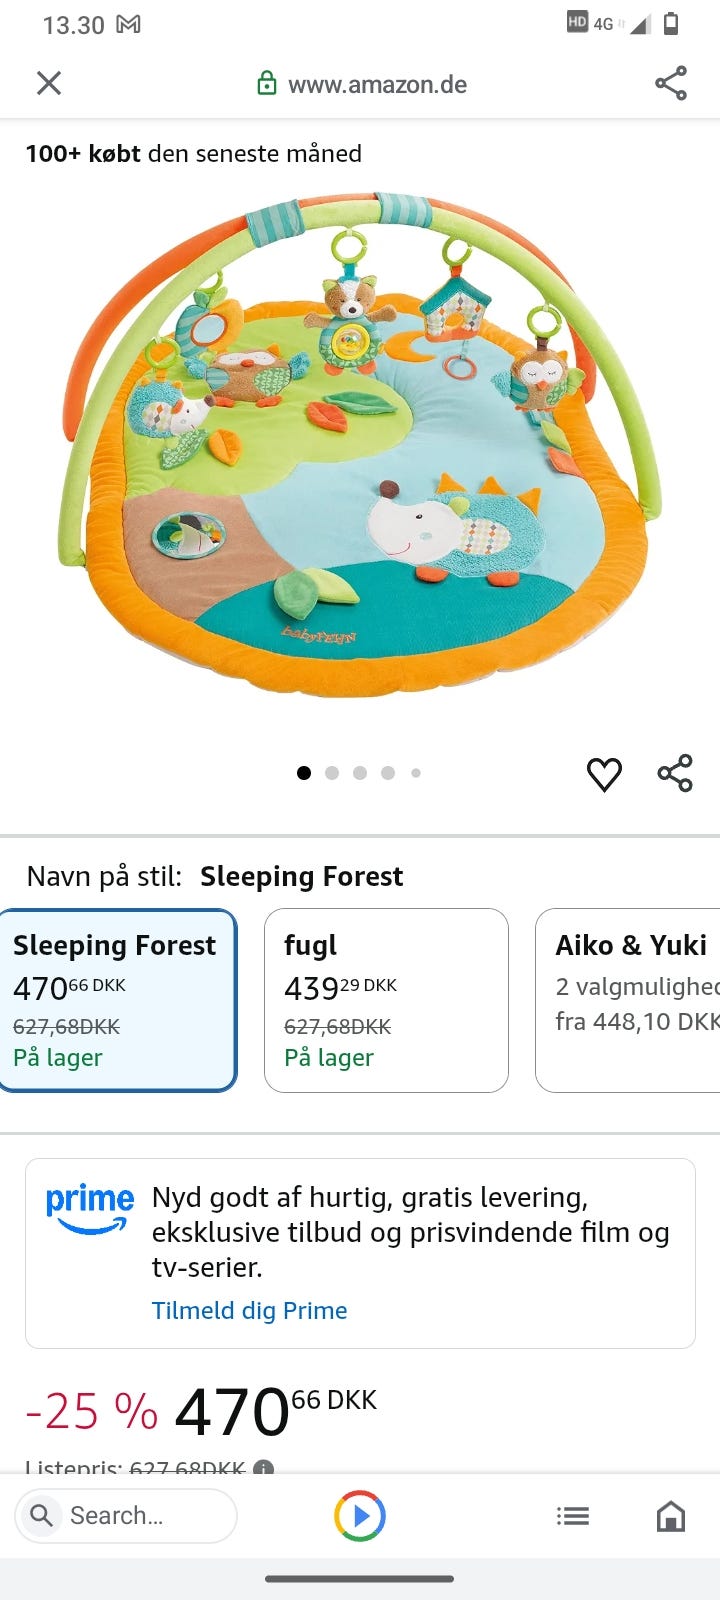The height and width of the screenshot is (1600, 720).
Task: Open the list menu icon in bottom bar
Action: (573, 1516)
